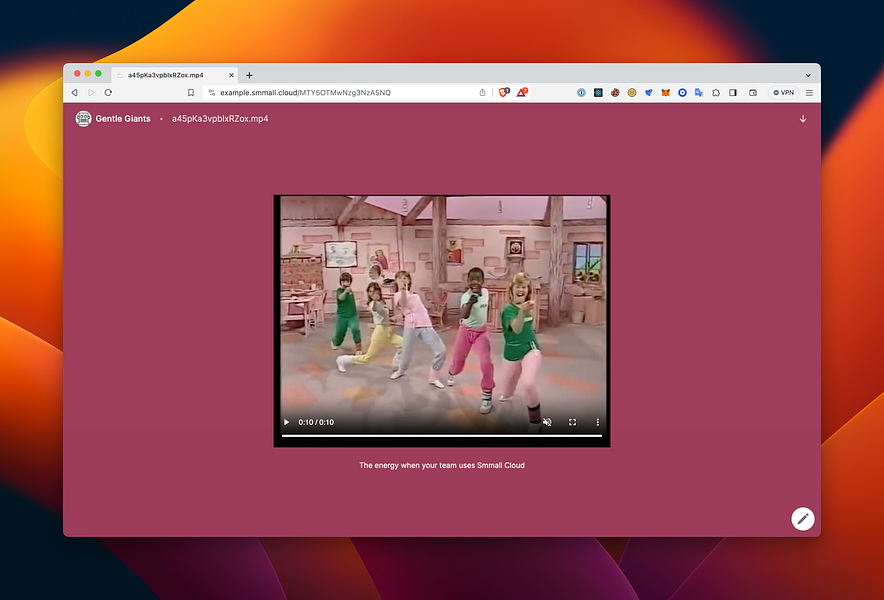The height and width of the screenshot is (600, 884).
Task: Open the Extensions puzzle piece menu
Action: click(716, 92)
